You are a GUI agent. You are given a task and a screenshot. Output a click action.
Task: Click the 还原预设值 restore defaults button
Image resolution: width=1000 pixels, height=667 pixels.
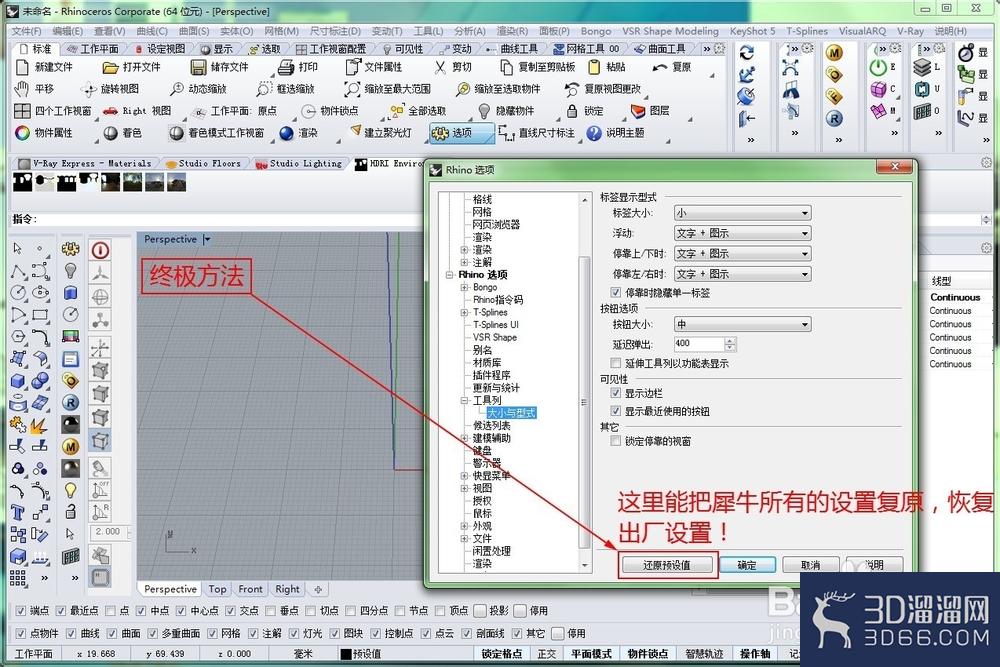click(x=667, y=565)
